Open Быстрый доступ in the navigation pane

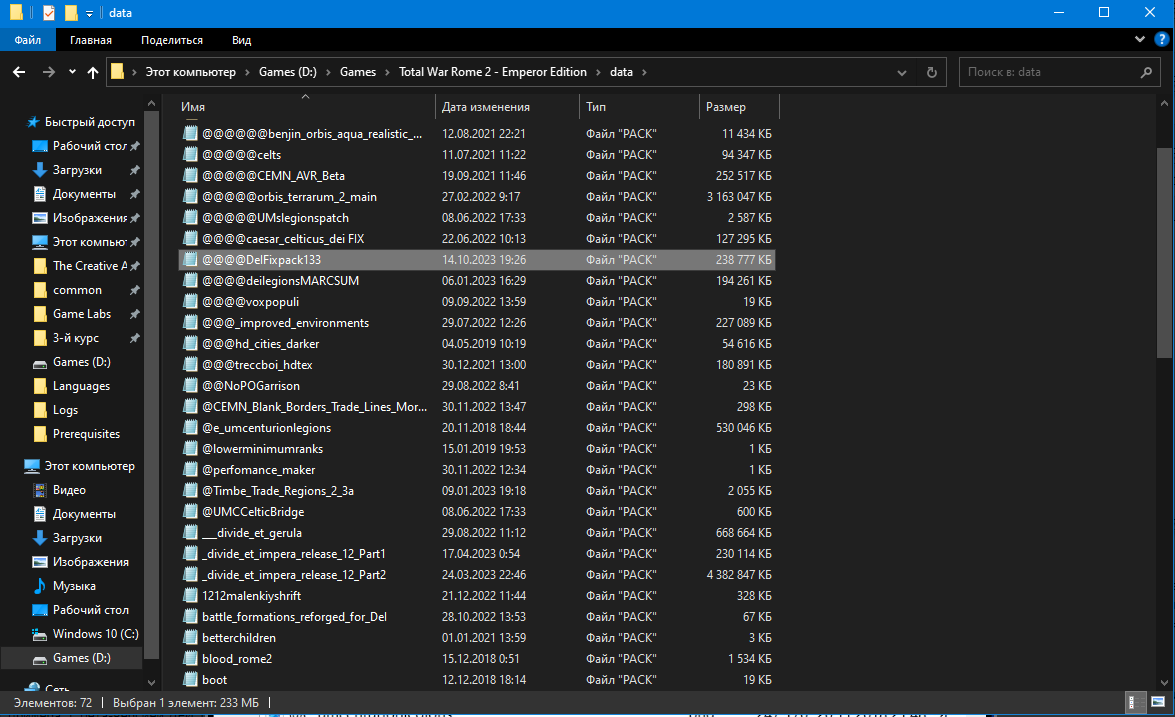89,121
